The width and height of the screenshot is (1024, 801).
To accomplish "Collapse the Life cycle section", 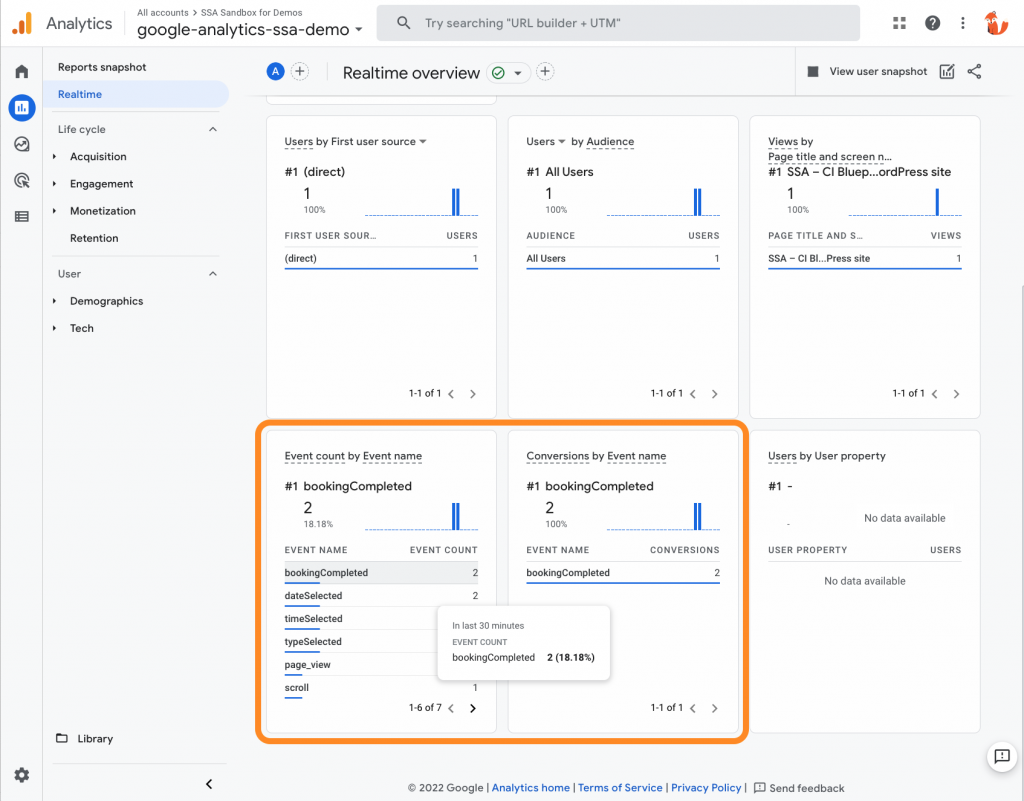I will click(213, 129).
